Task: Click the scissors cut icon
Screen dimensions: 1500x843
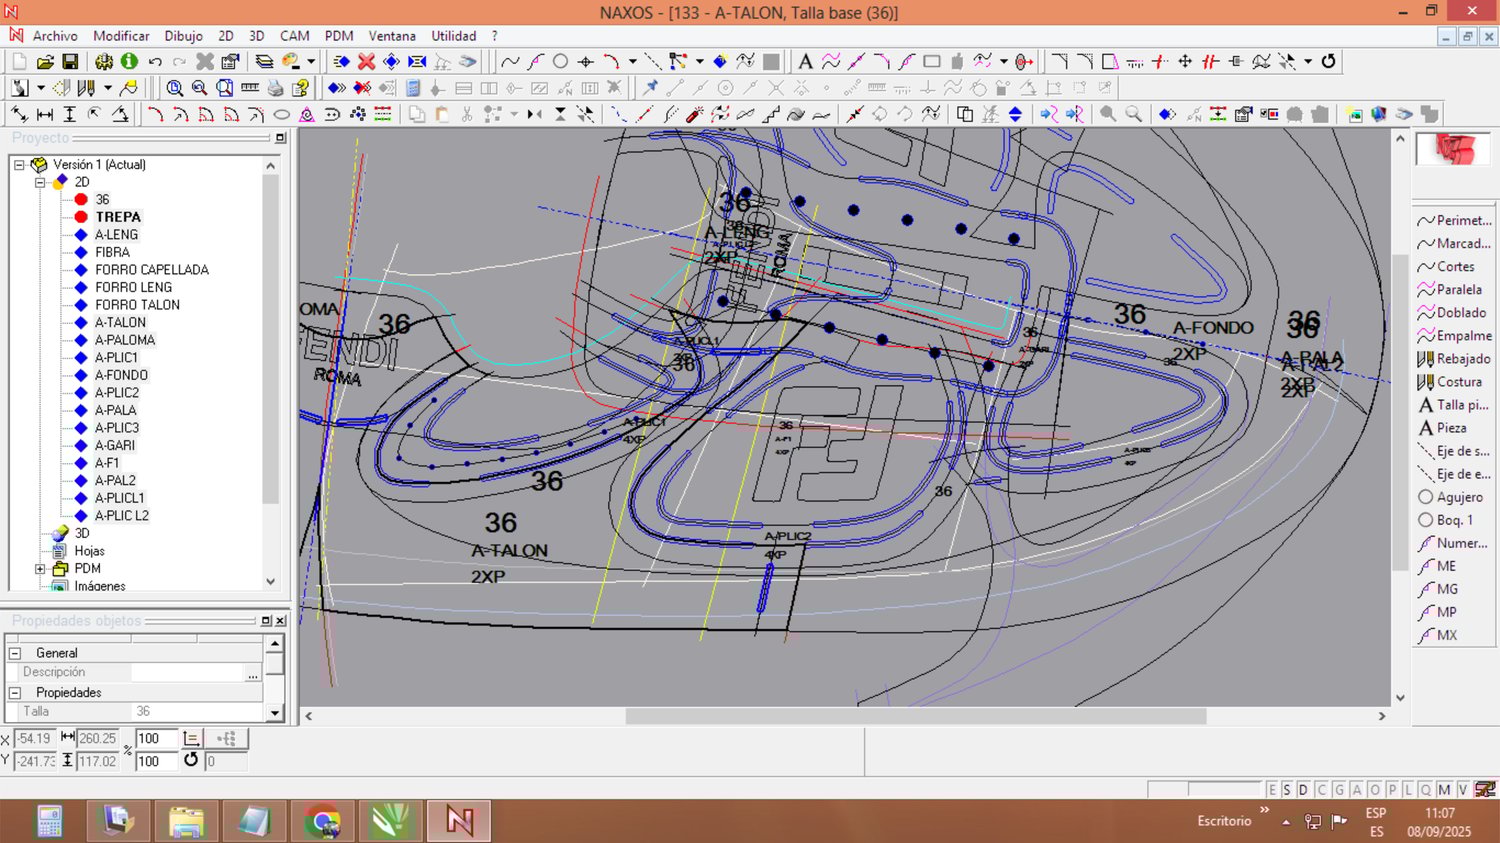Action: click(467, 115)
